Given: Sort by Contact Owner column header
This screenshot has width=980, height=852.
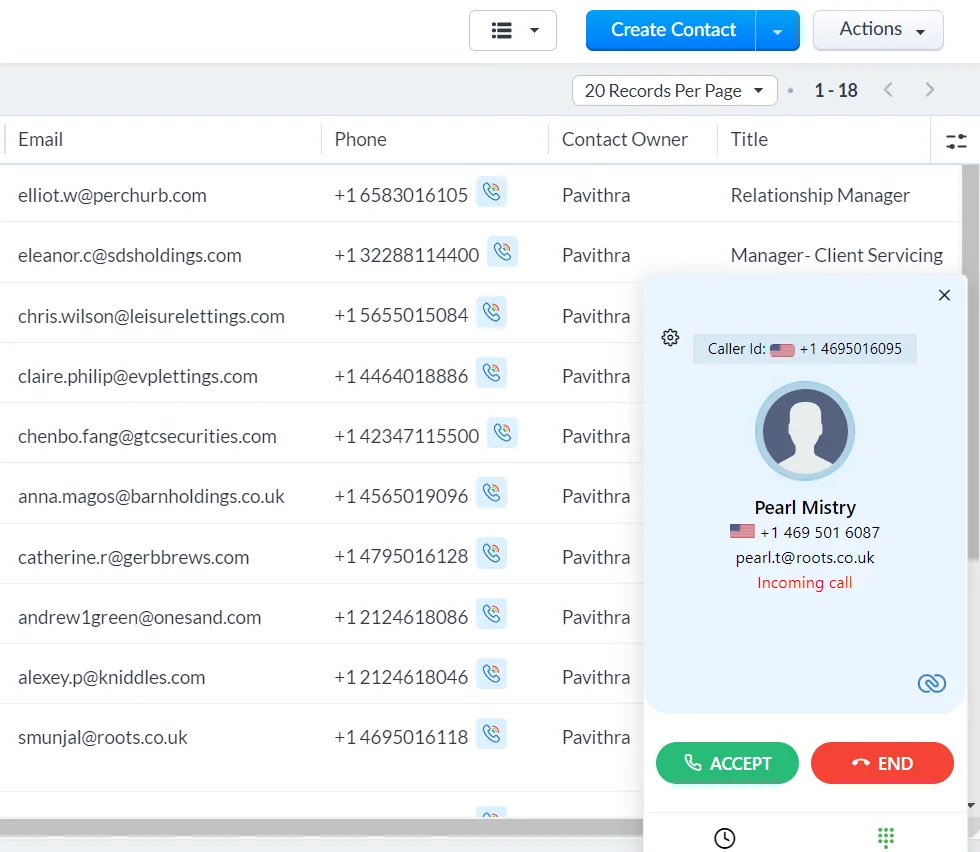Looking at the screenshot, I should [x=624, y=139].
